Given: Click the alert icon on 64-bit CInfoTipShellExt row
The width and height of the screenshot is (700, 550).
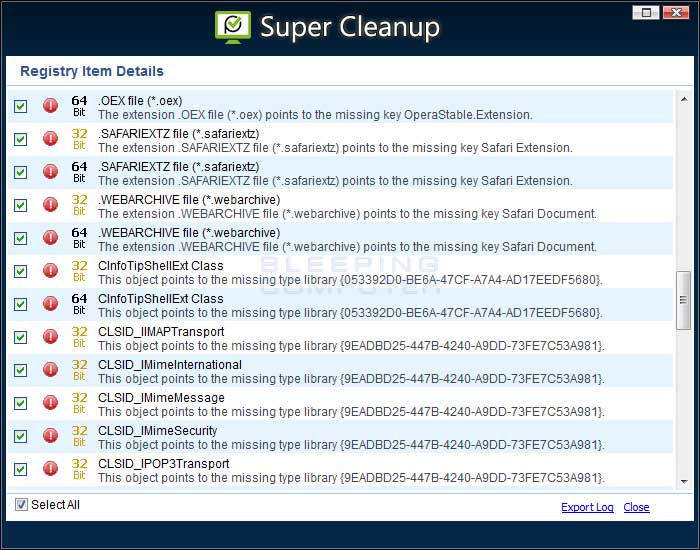Looking at the screenshot, I should [50, 304].
